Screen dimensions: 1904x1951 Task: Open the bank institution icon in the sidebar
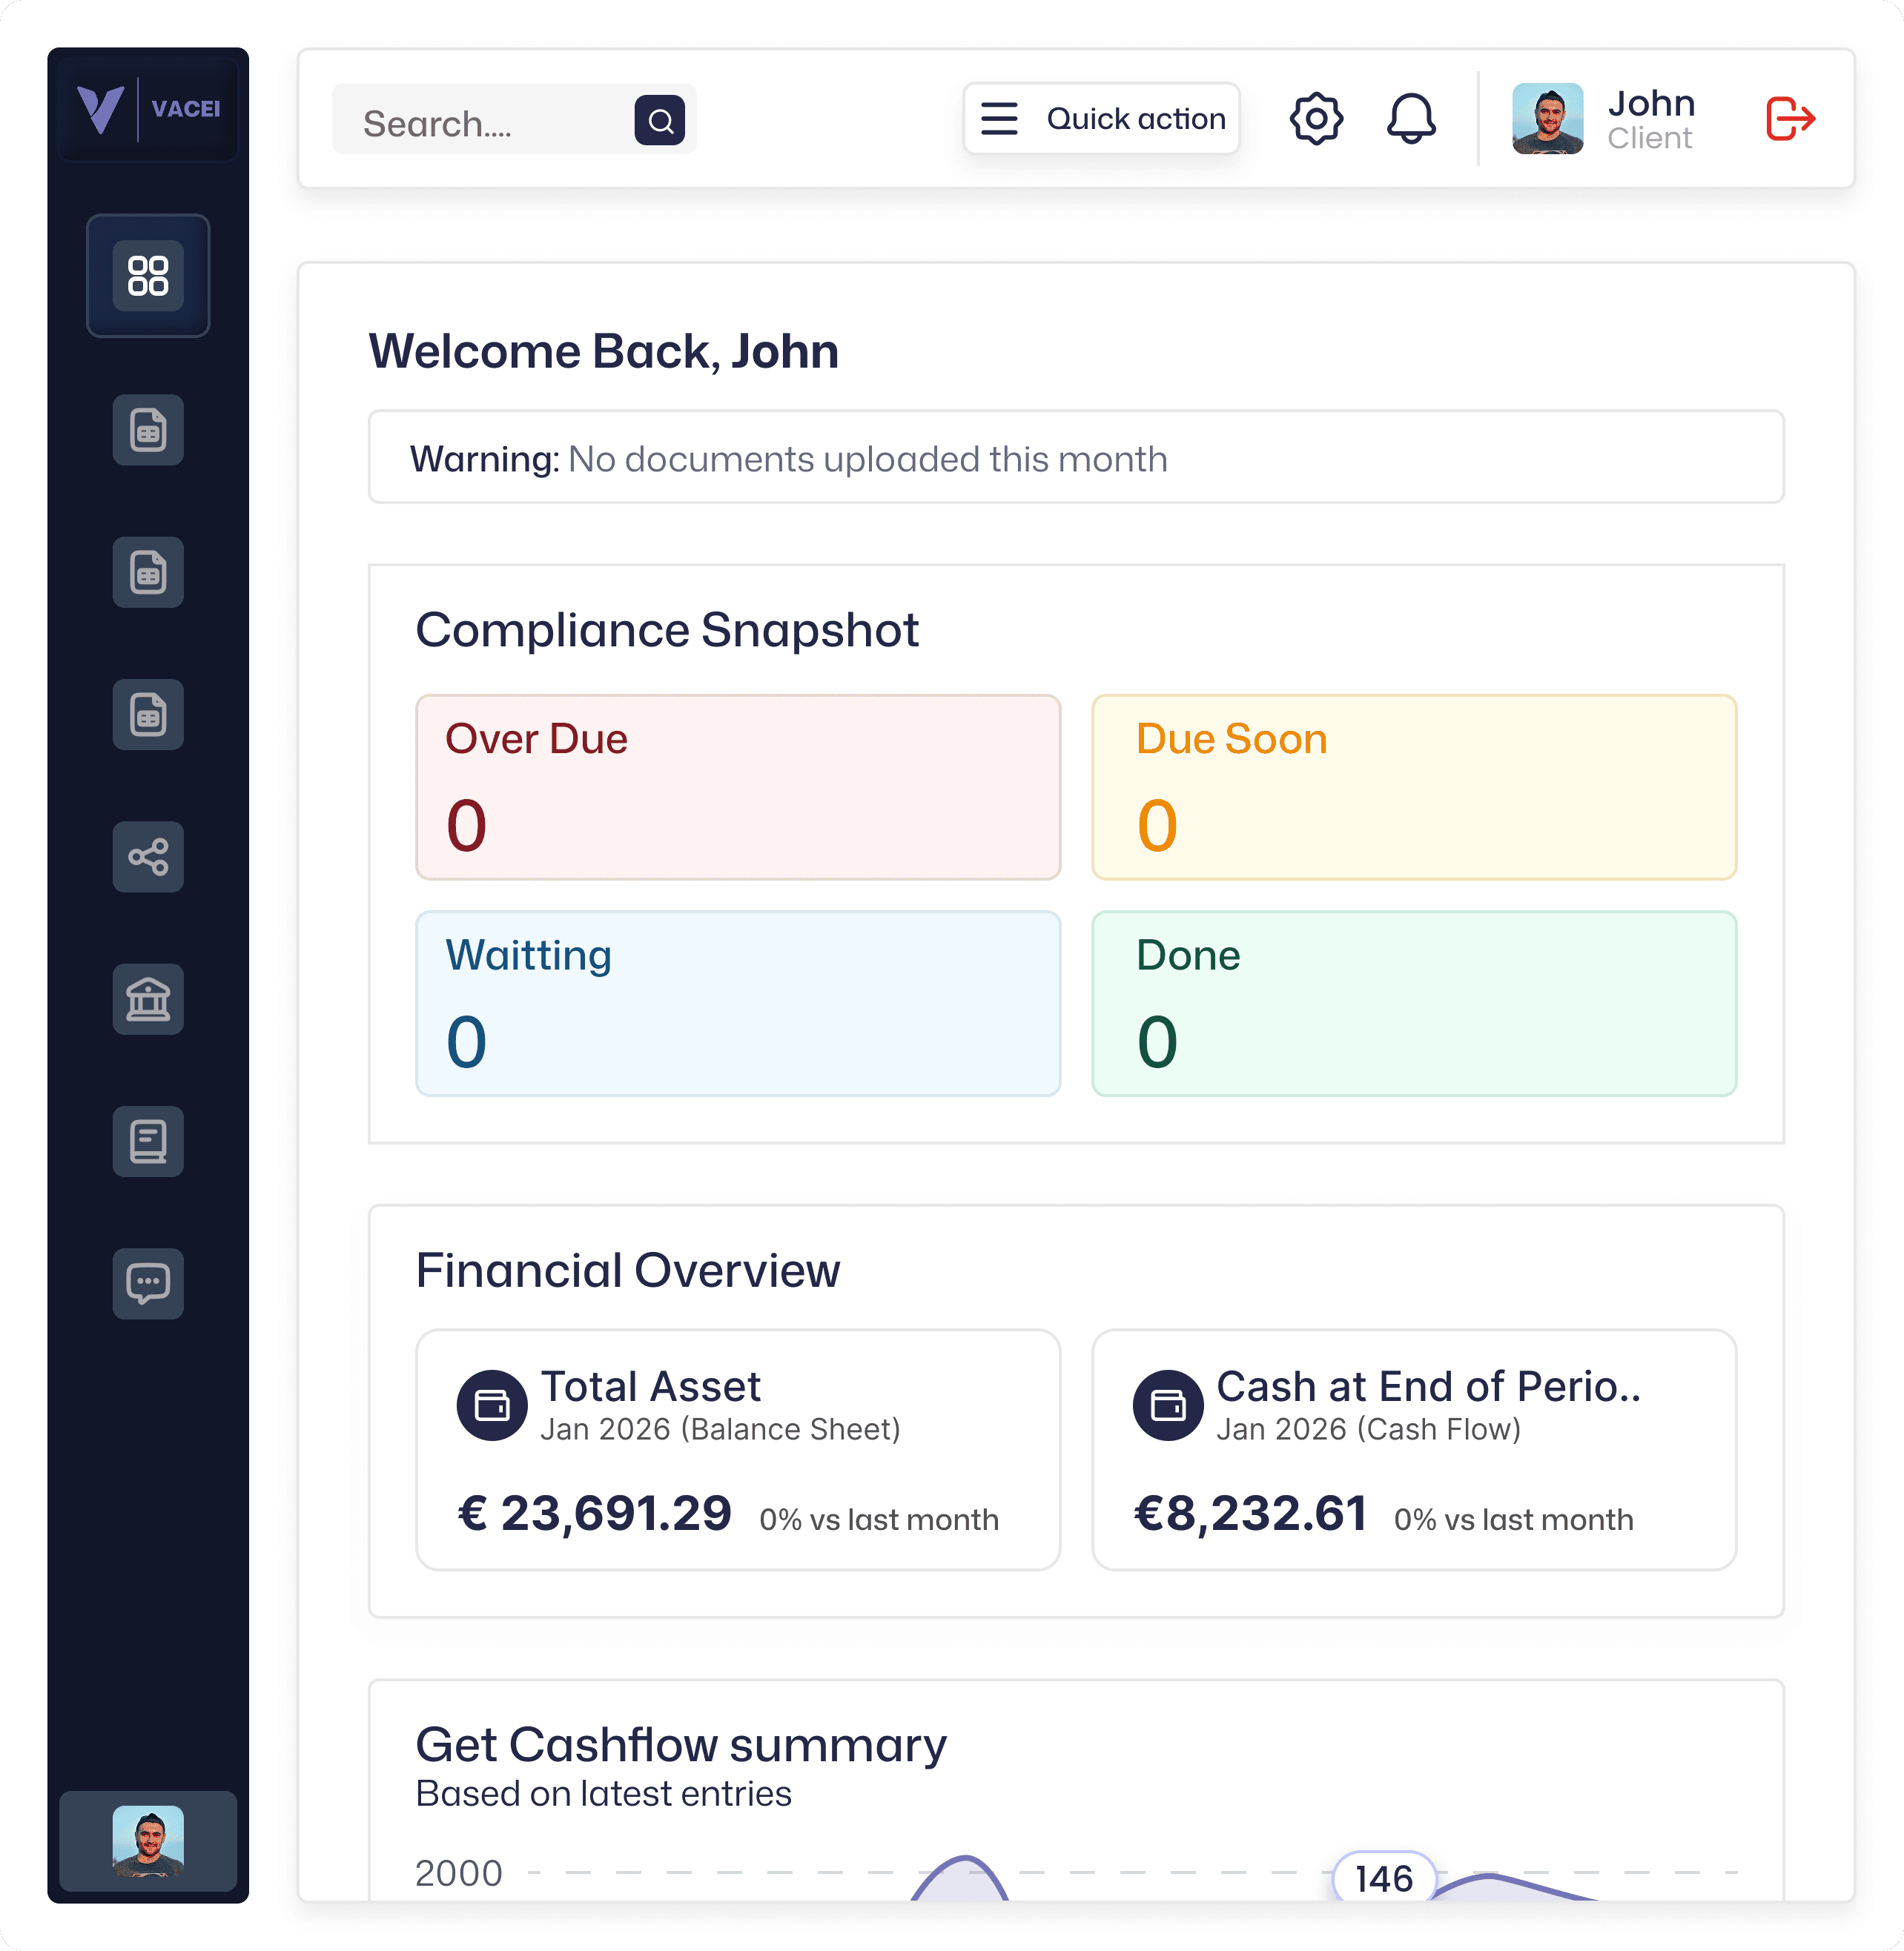148,1000
